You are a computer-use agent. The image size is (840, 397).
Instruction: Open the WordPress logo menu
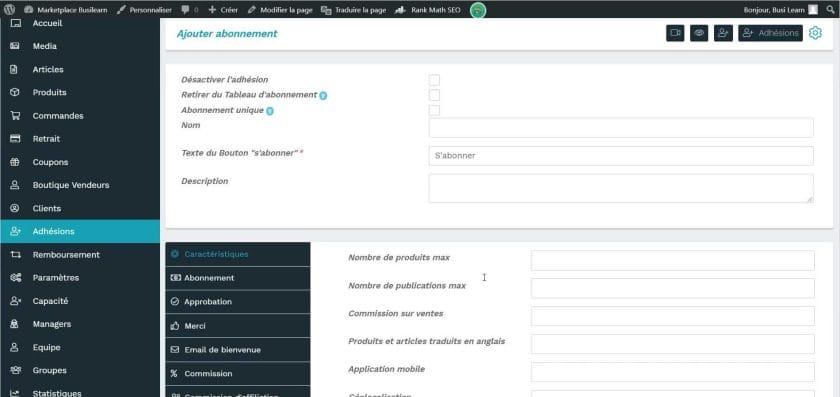click(9, 10)
